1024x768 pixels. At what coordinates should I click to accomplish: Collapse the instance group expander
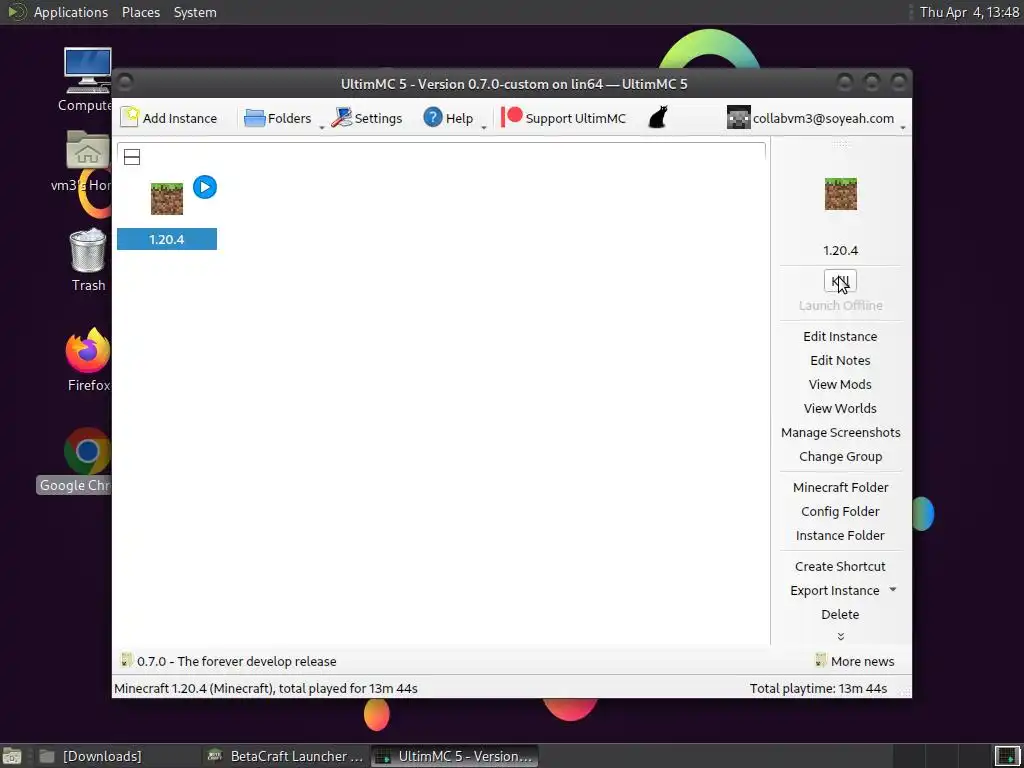[132, 157]
